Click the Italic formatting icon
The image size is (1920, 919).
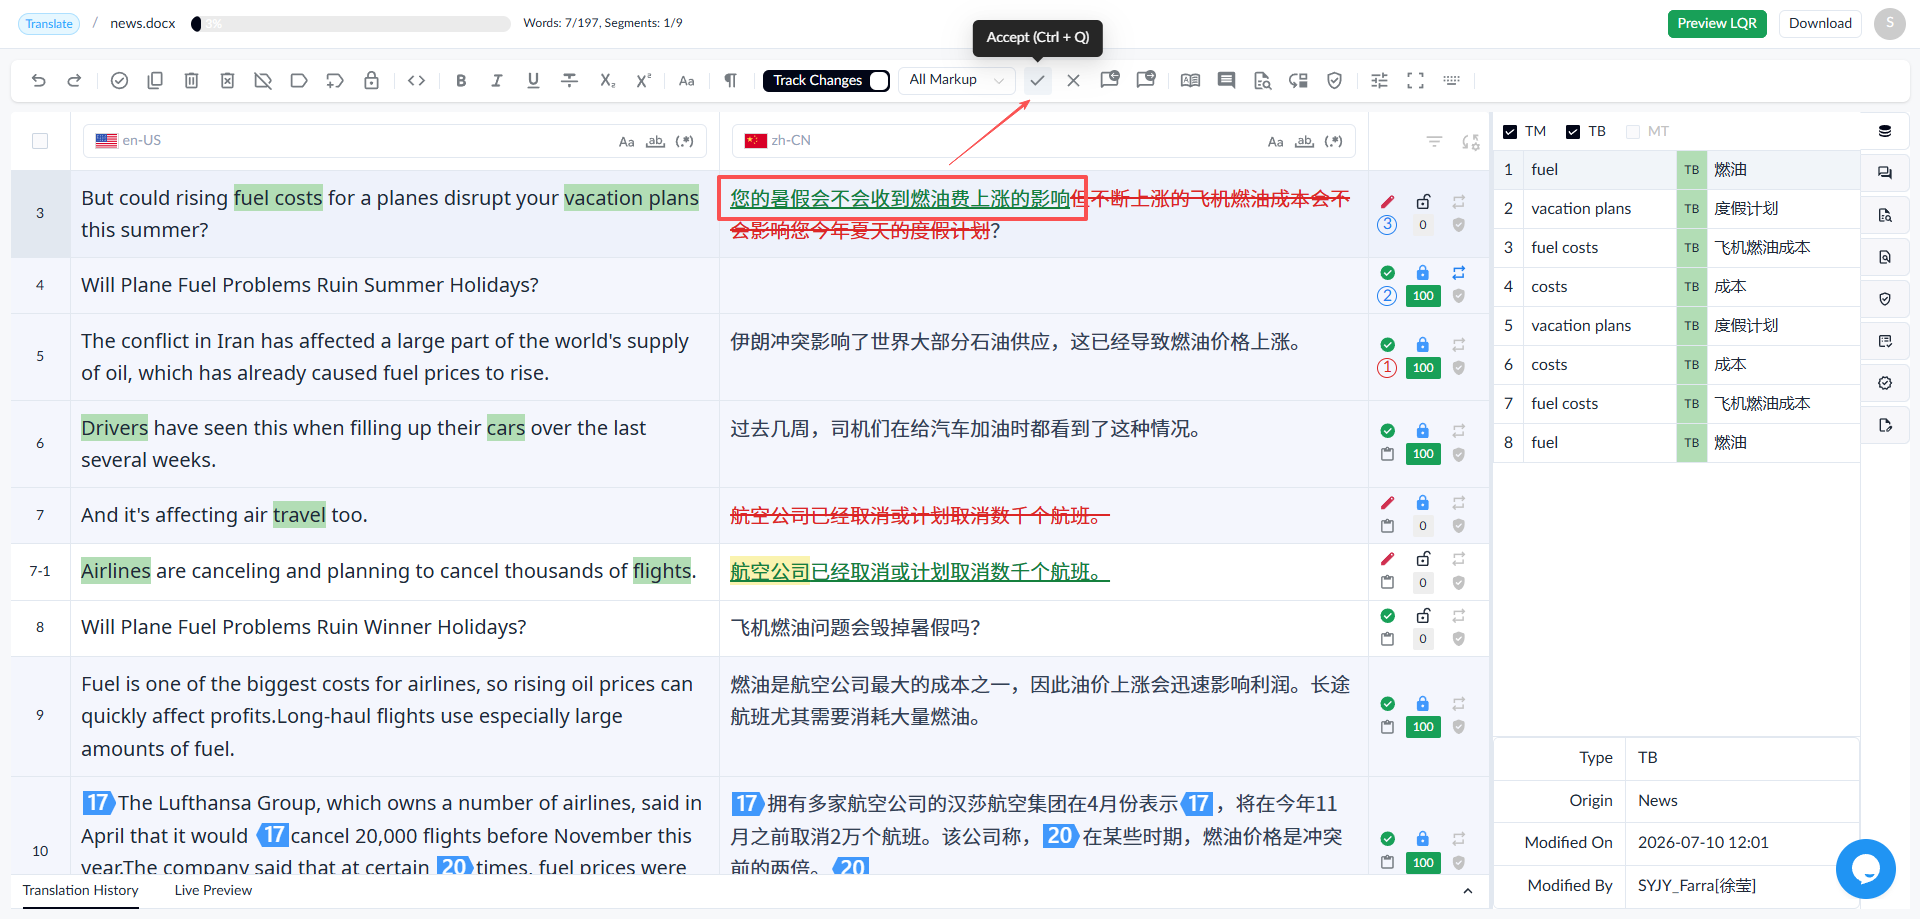[x=497, y=81]
